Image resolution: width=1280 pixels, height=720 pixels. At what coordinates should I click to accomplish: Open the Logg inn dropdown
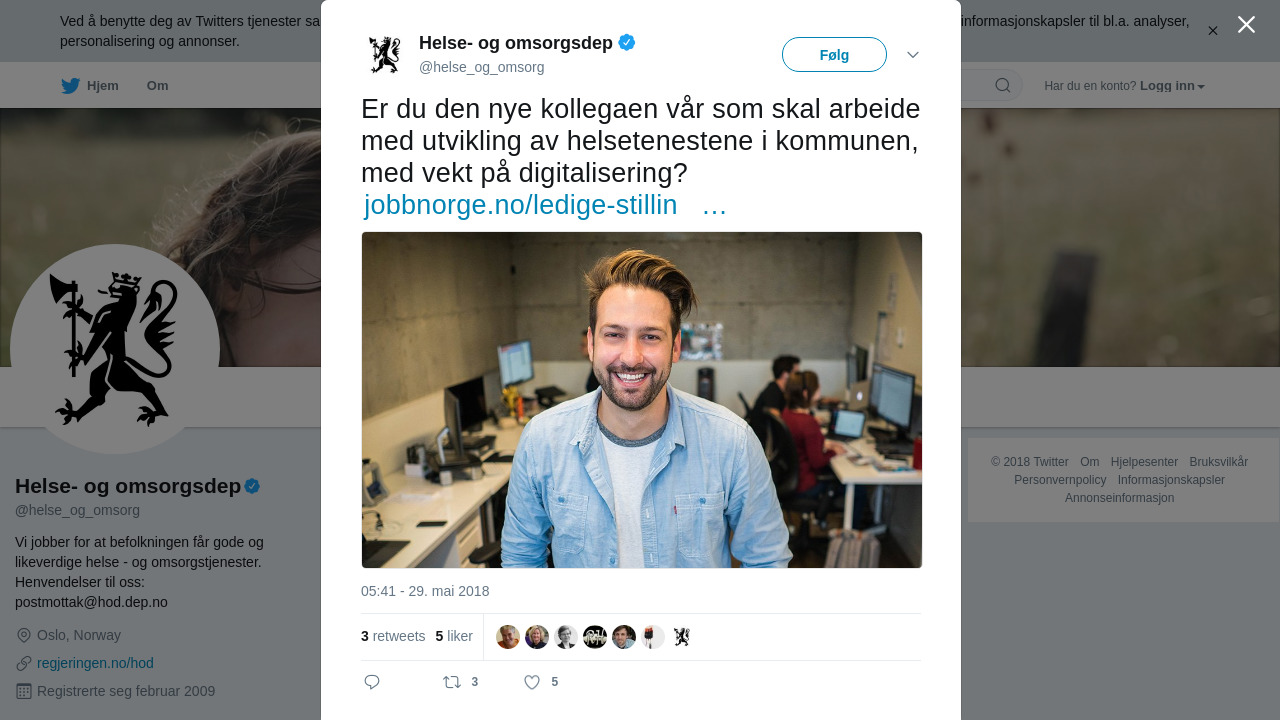coord(1172,86)
